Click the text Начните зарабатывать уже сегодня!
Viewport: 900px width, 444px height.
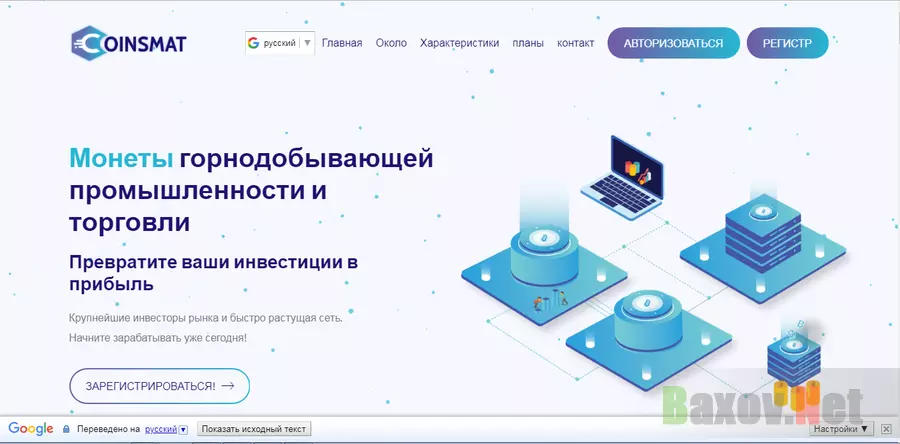tap(158, 338)
